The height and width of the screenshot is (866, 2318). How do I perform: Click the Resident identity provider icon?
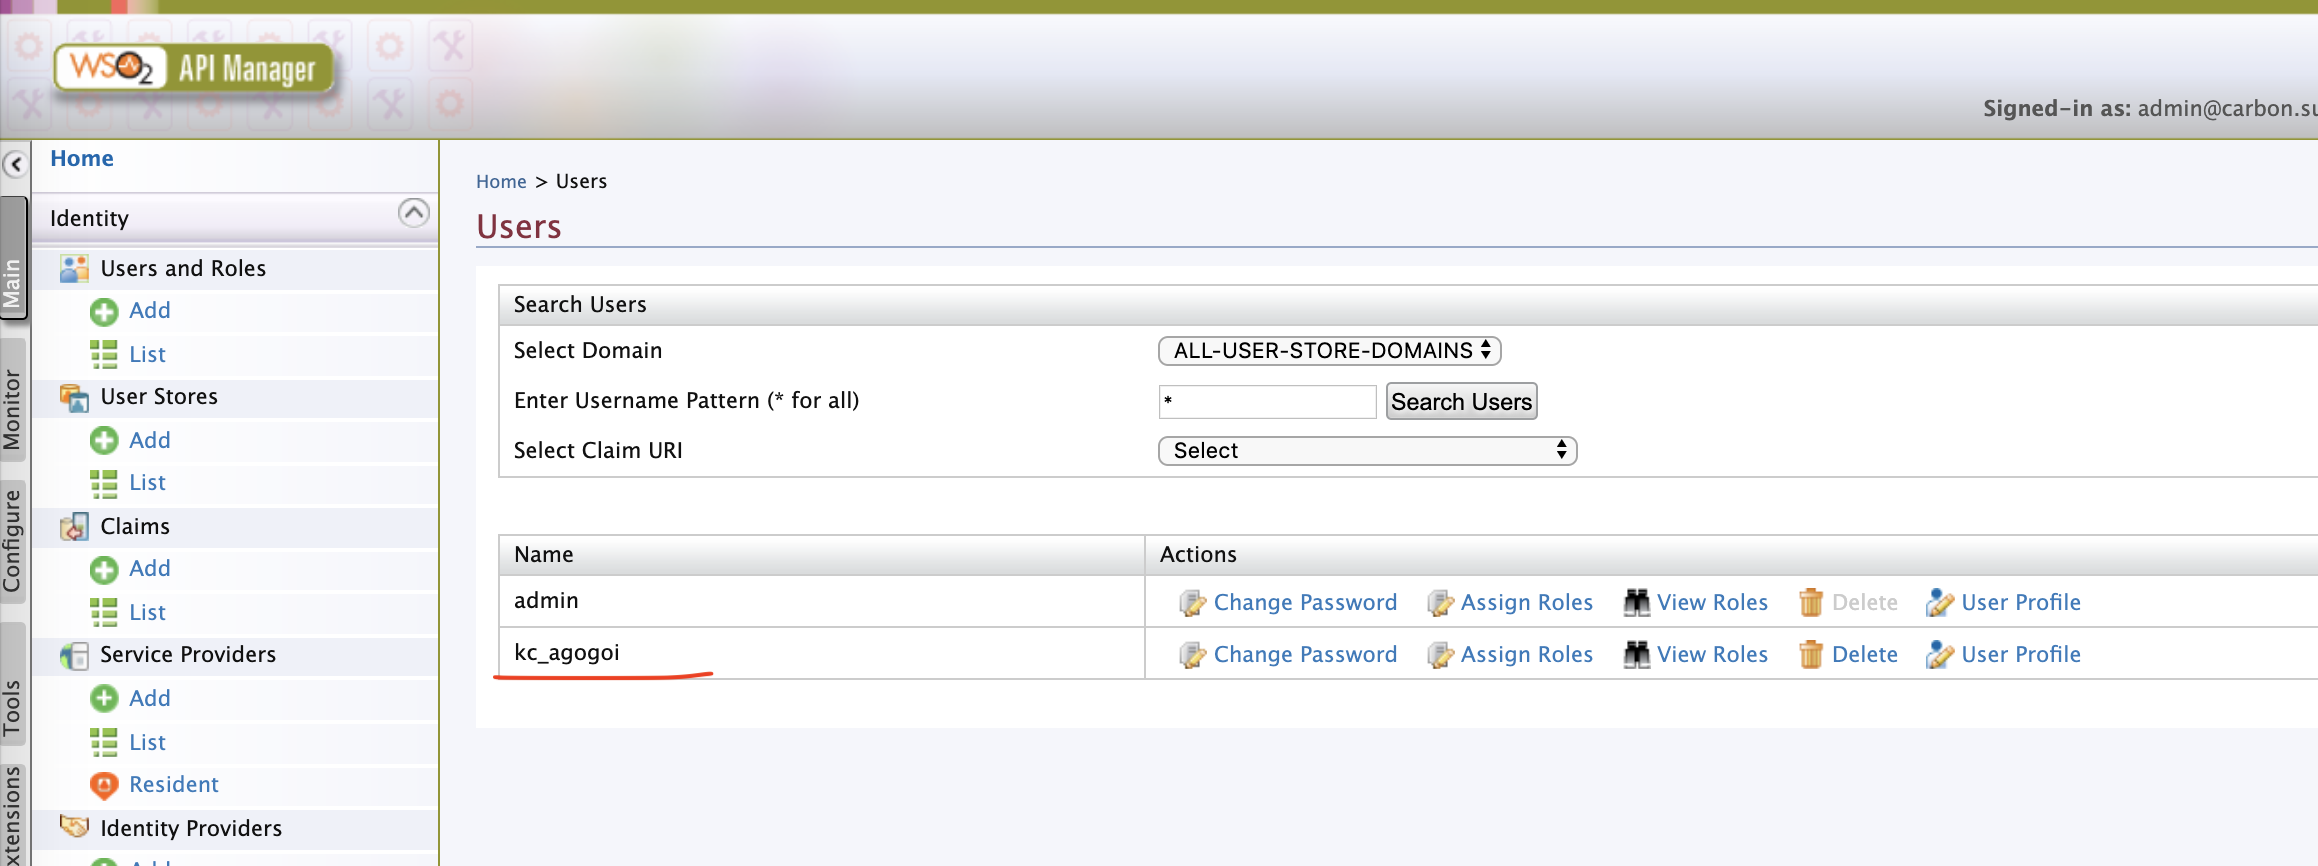click(104, 785)
